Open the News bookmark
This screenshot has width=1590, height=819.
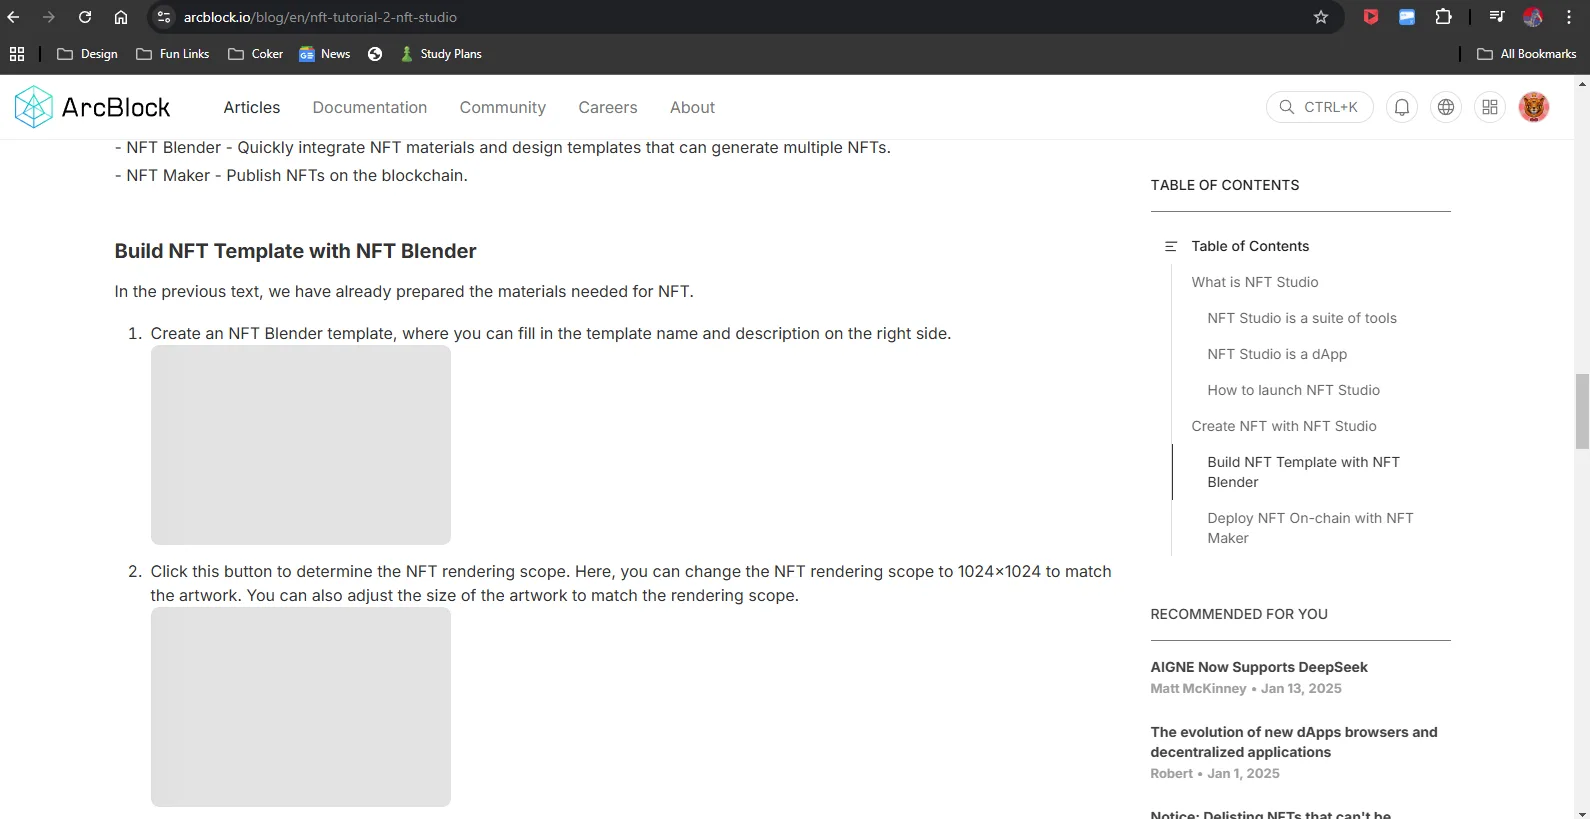tap(325, 54)
